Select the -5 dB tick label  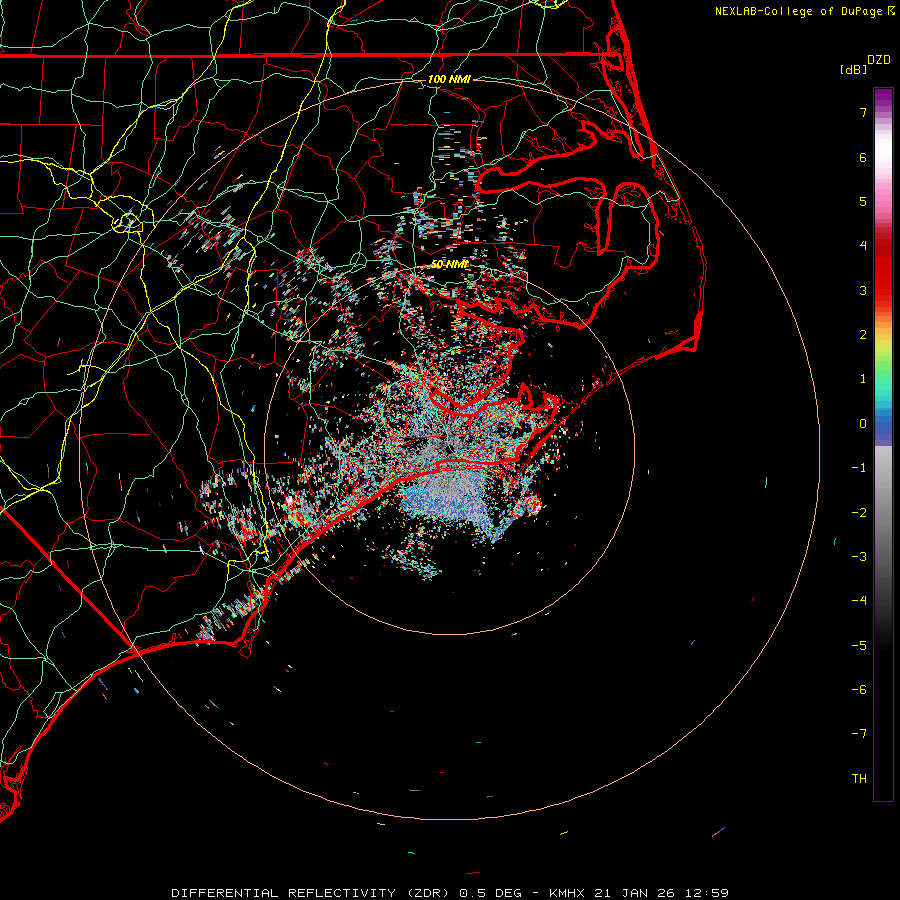click(858, 645)
